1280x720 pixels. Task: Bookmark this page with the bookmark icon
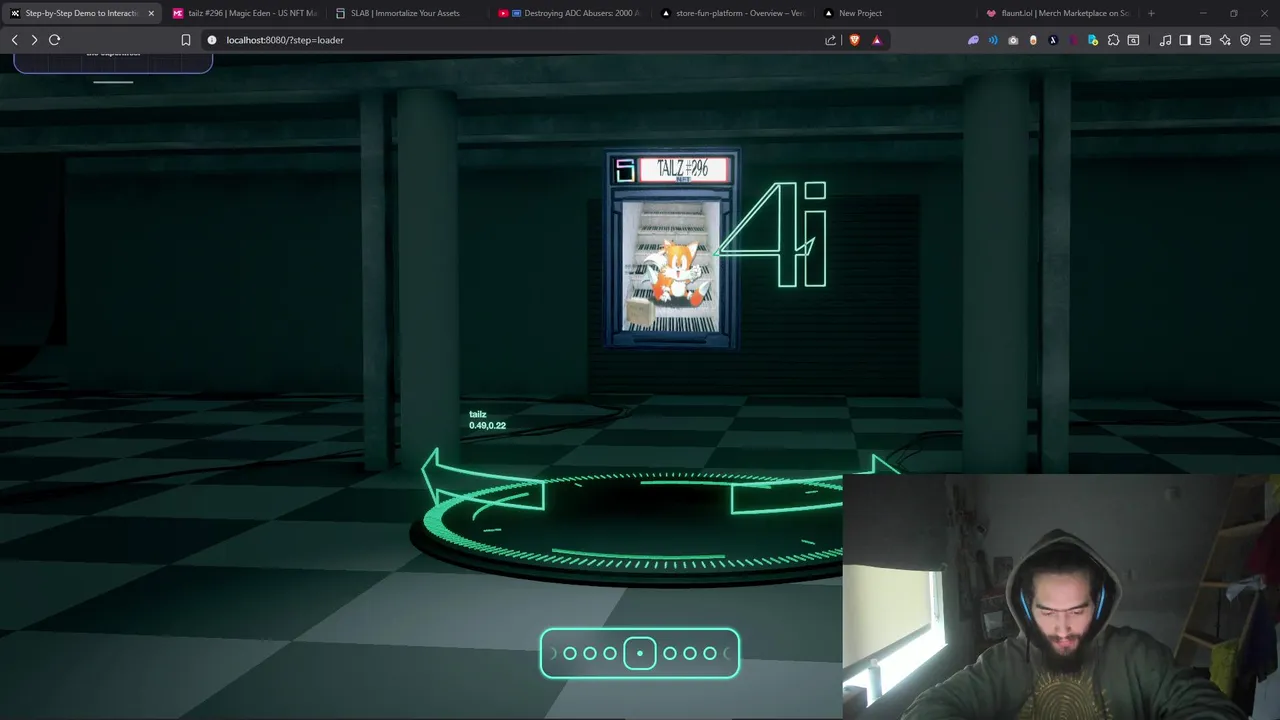pos(185,40)
